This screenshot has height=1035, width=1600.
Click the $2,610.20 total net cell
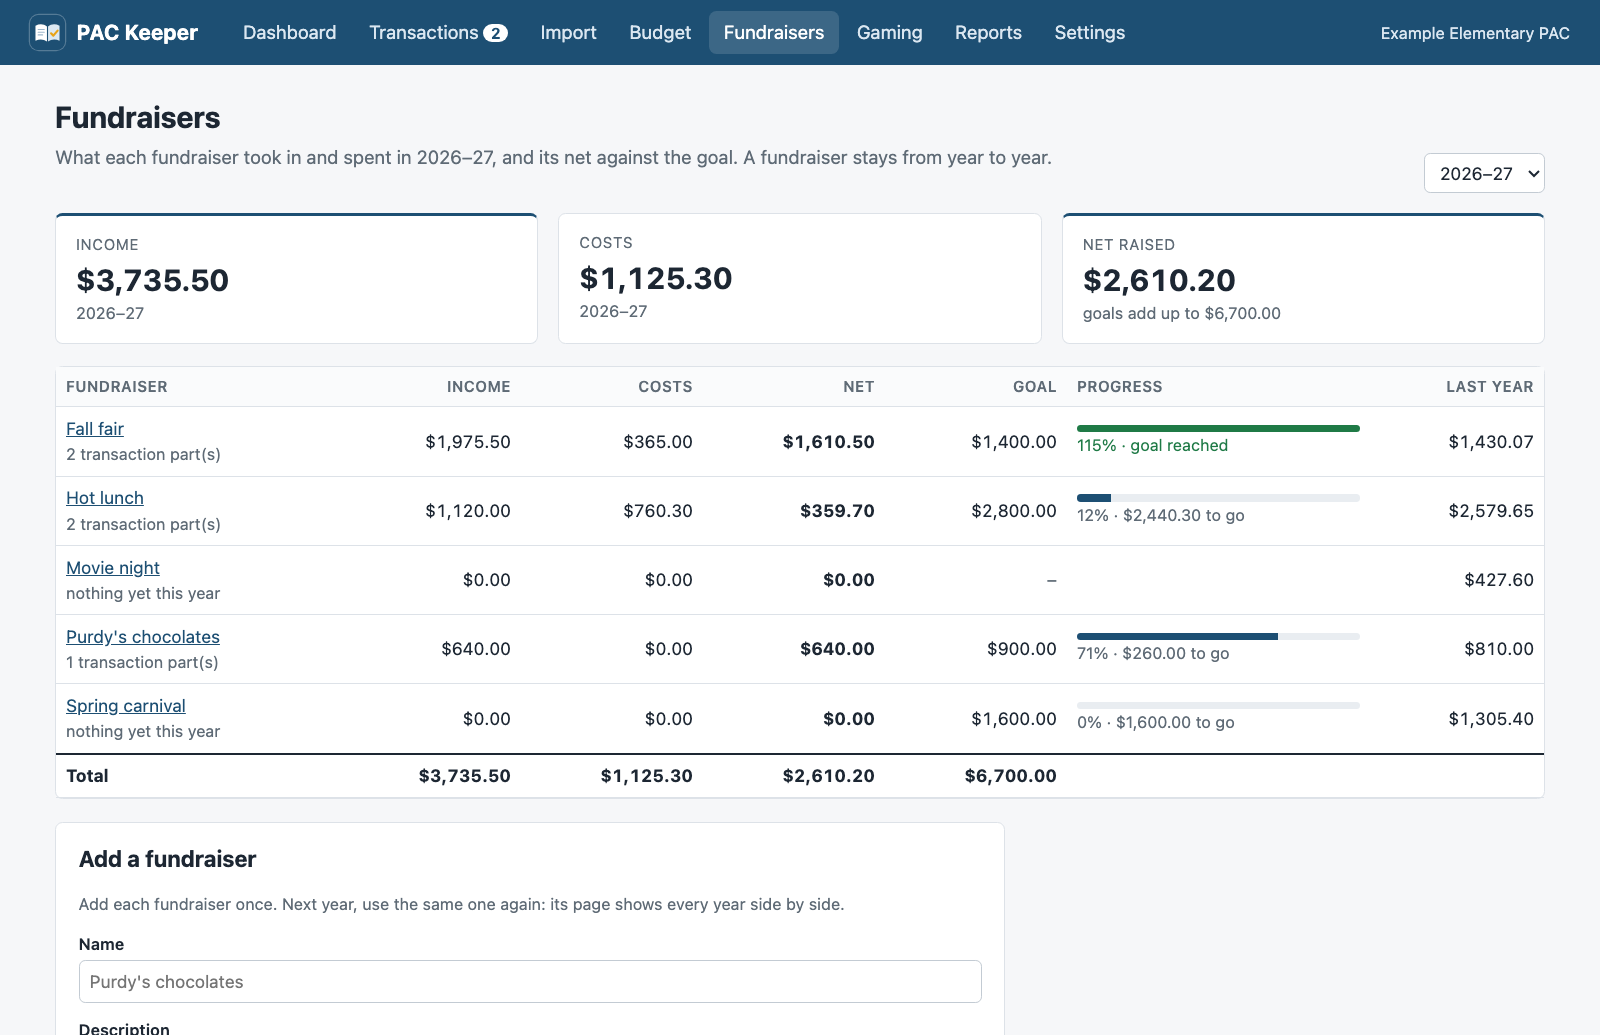(828, 776)
